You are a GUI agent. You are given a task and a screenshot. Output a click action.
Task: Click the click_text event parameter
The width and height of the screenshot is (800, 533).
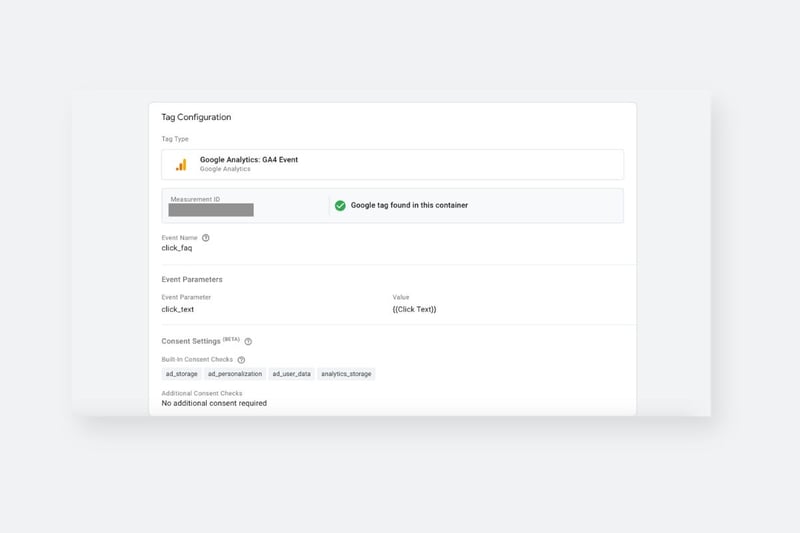(178, 309)
